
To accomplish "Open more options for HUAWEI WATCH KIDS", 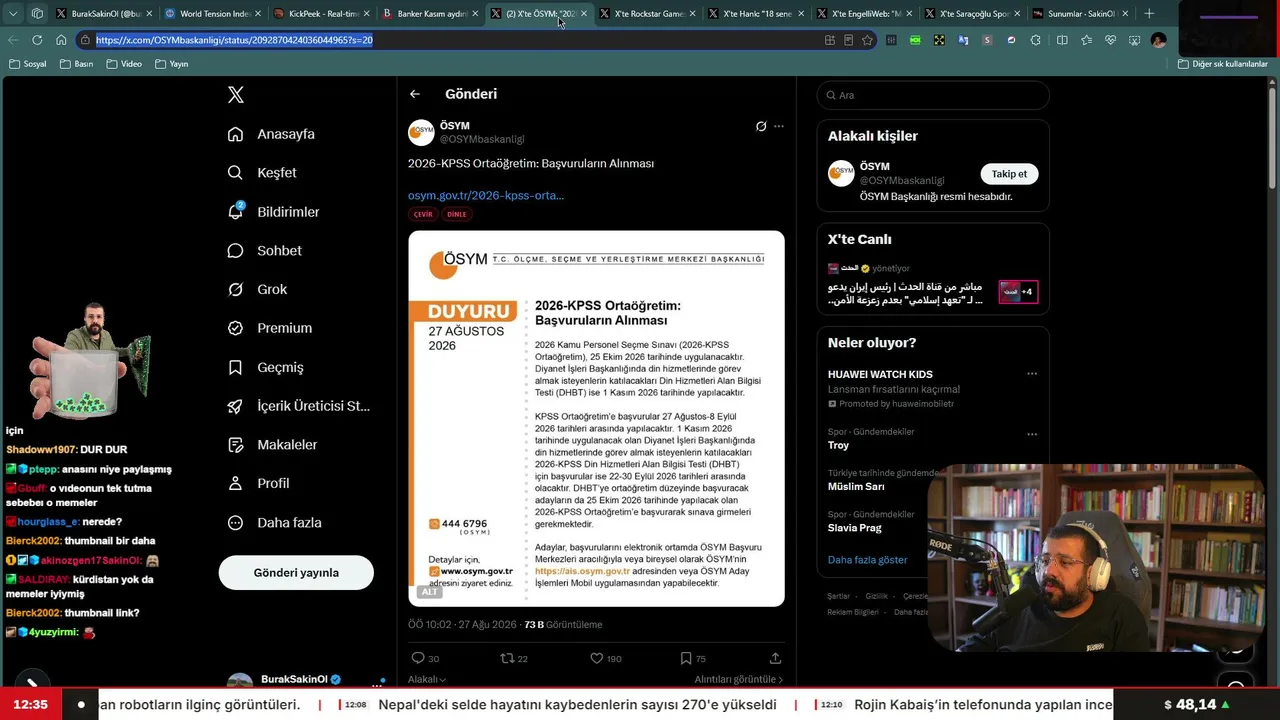I will coord(1032,374).
